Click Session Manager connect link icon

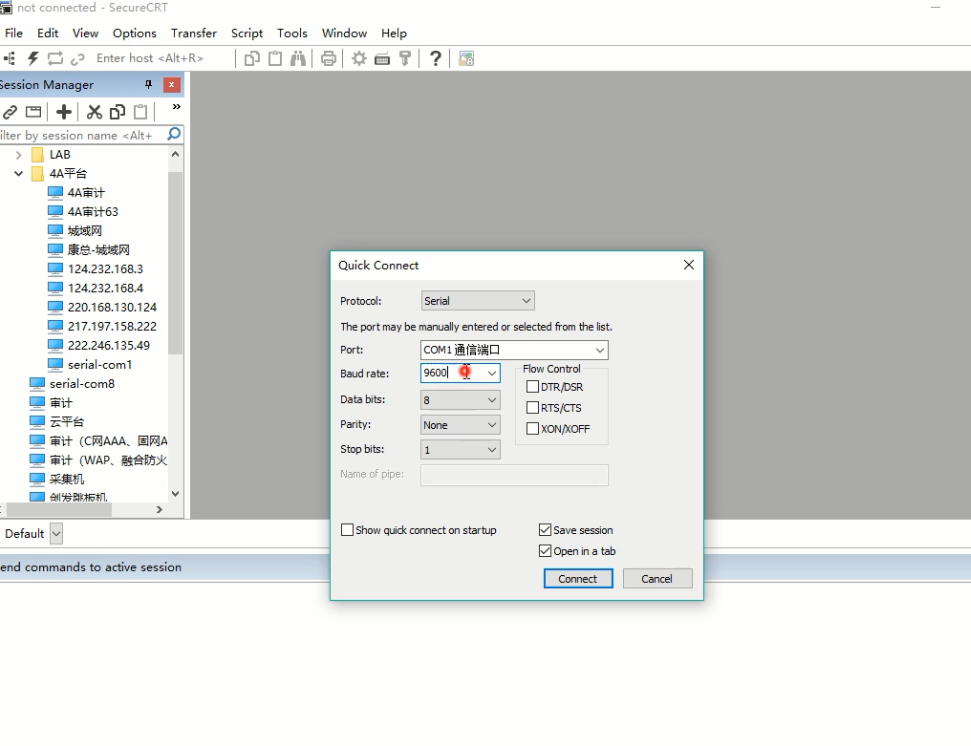tap(10, 112)
